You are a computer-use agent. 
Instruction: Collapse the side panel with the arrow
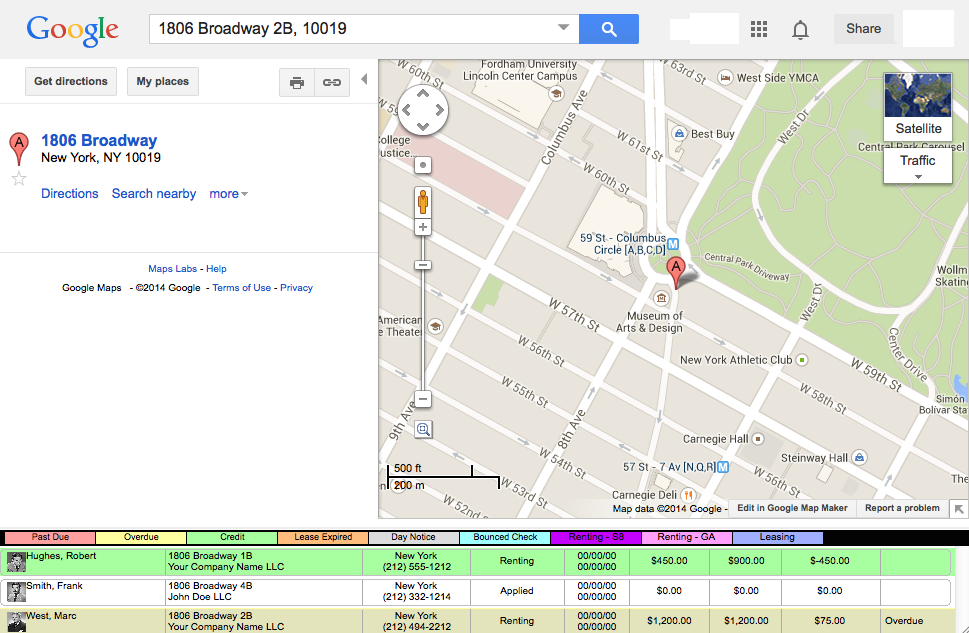tap(365, 79)
